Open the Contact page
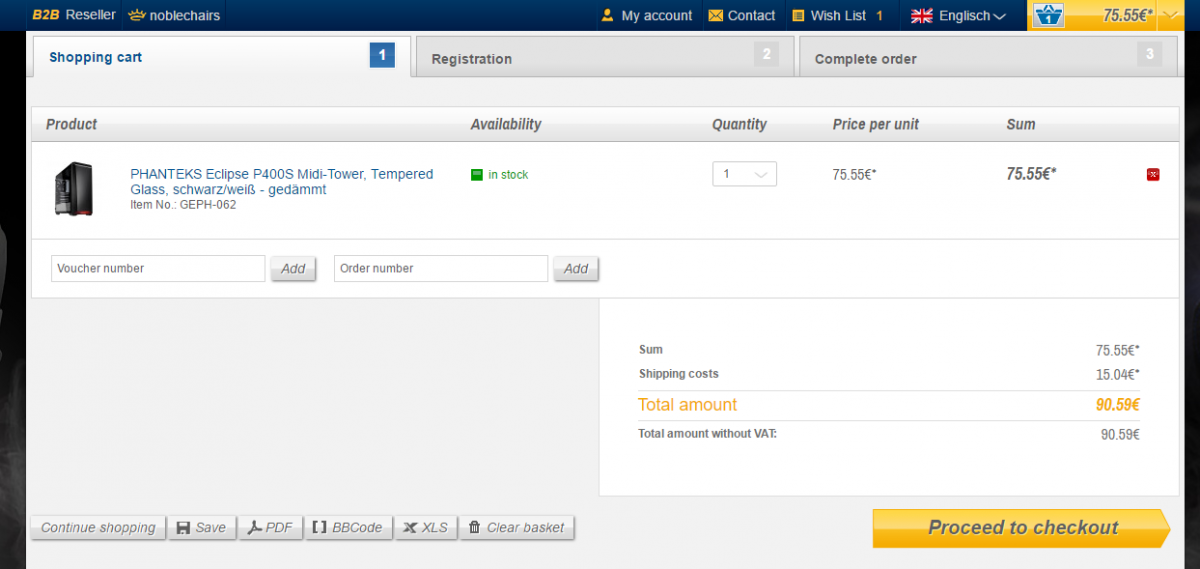The height and width of the screenshot is (569, 1200). coord(741,15)
